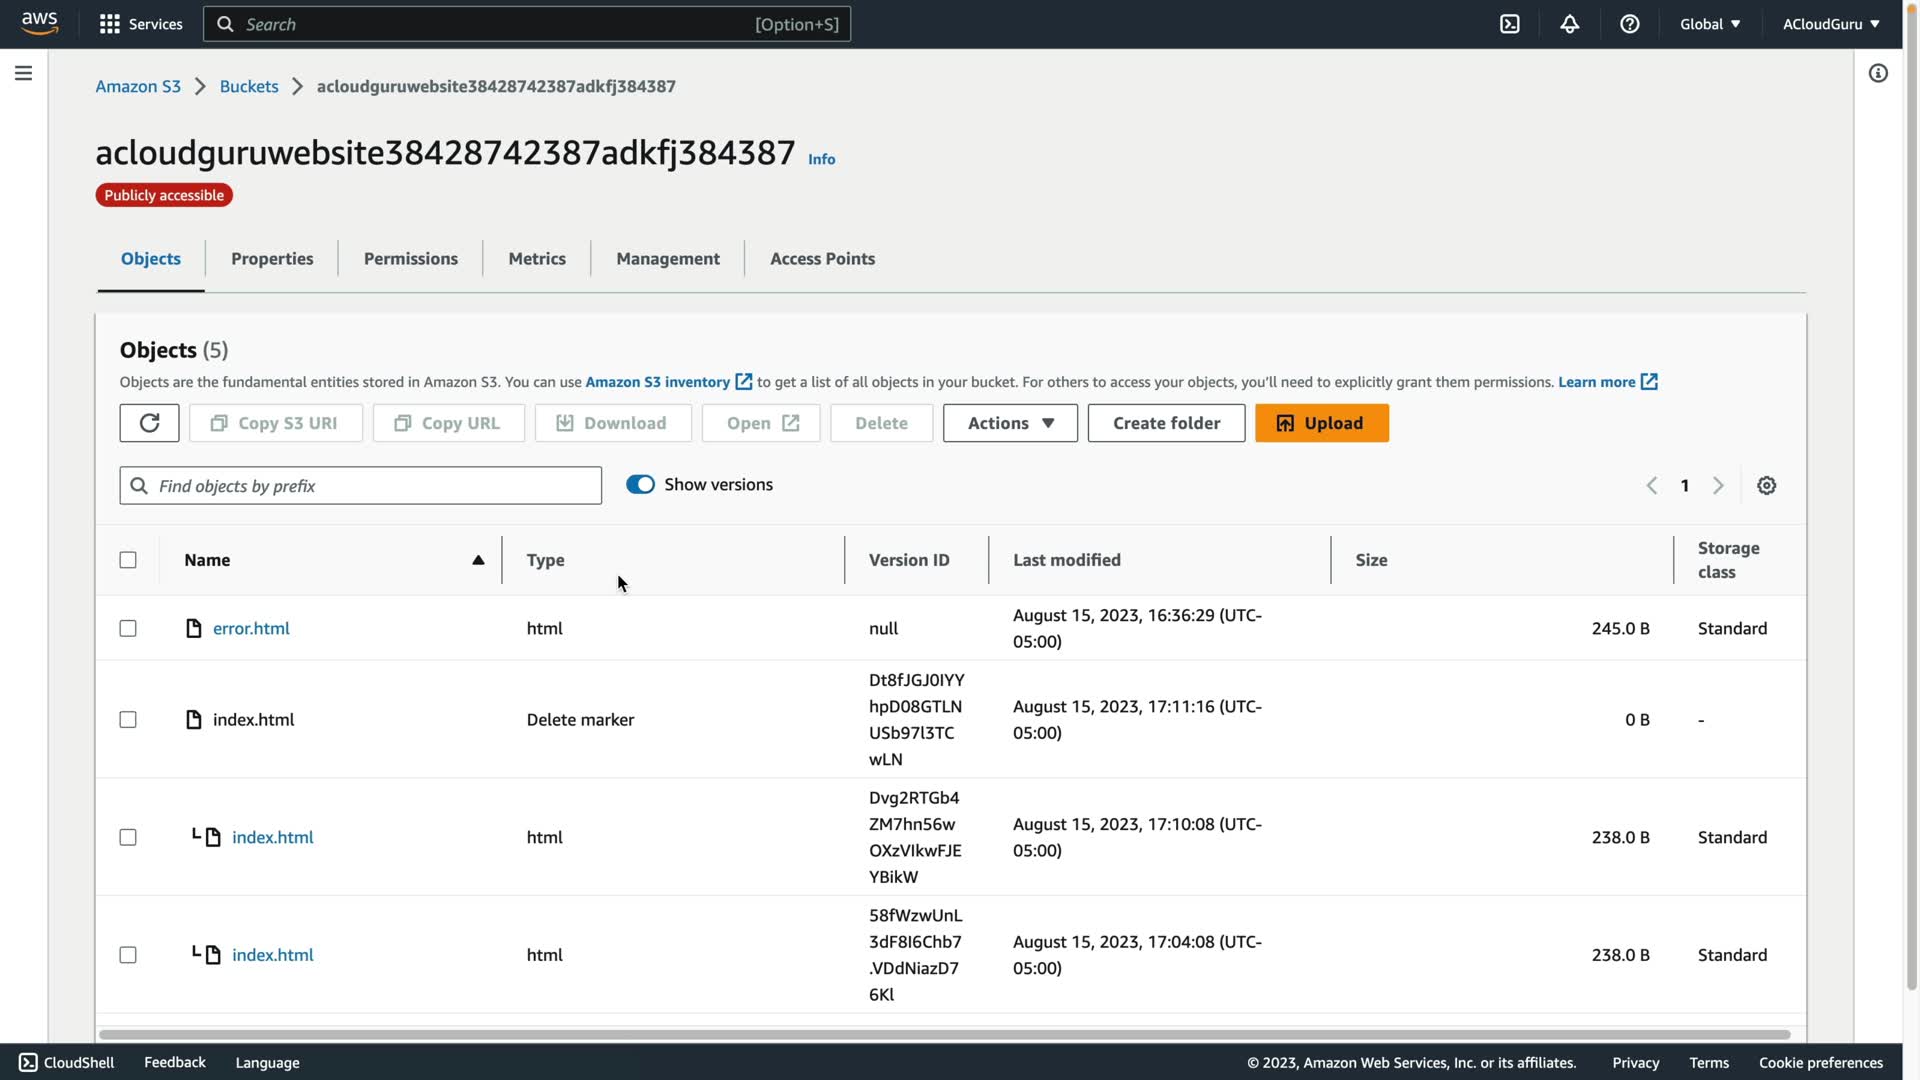
Task: Select the error.html row checkbox
Action: 128,628
